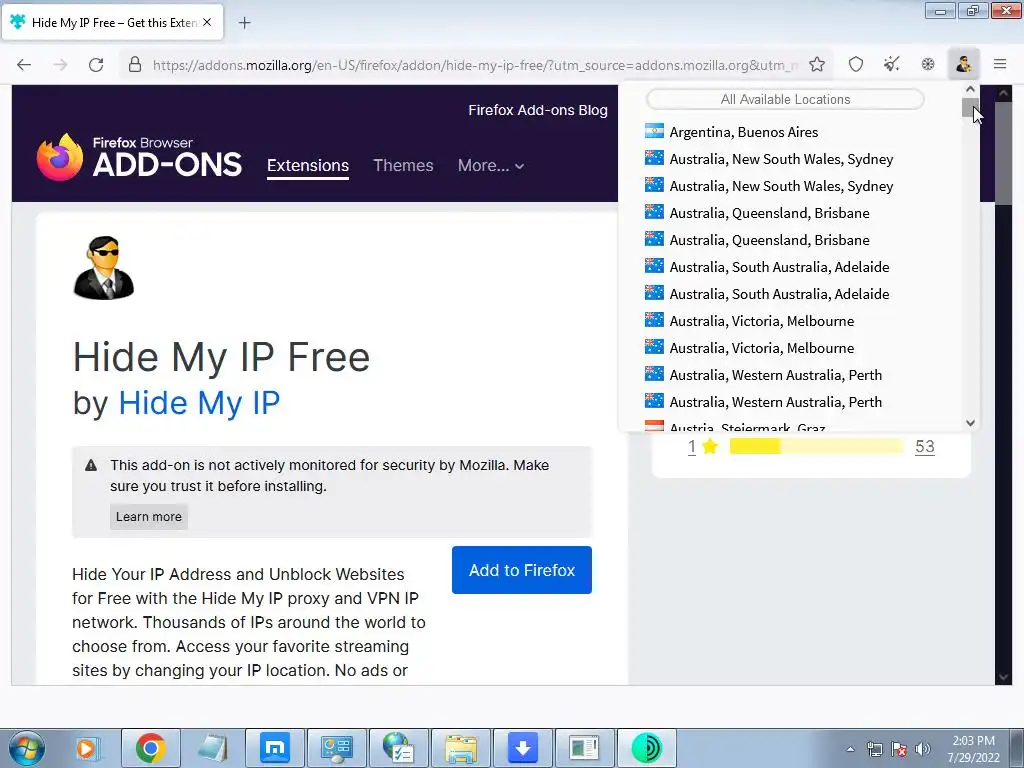Switch to the Themes section

(x=403, y=165)
